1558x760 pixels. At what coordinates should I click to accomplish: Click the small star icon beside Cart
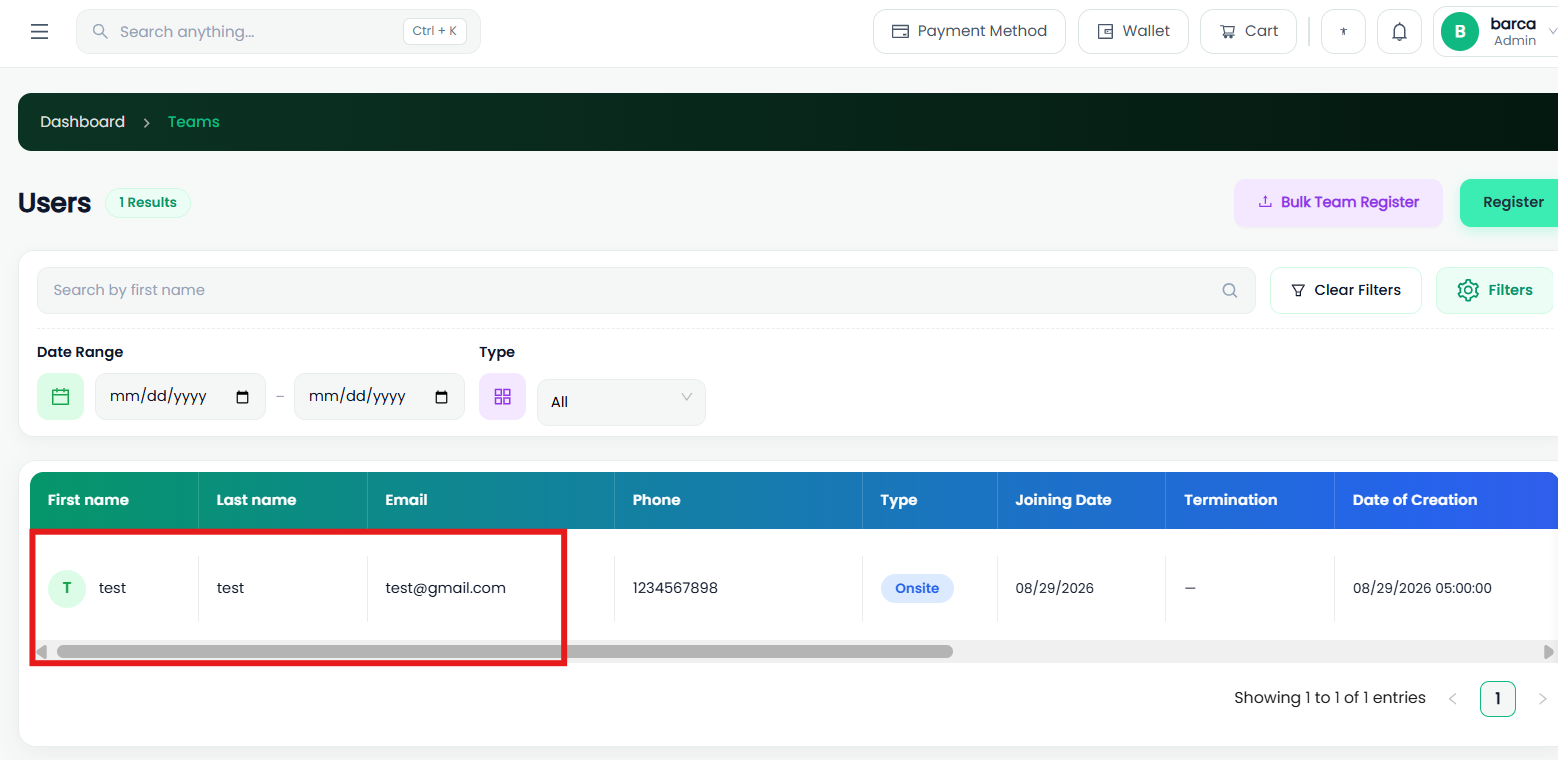1343,32
